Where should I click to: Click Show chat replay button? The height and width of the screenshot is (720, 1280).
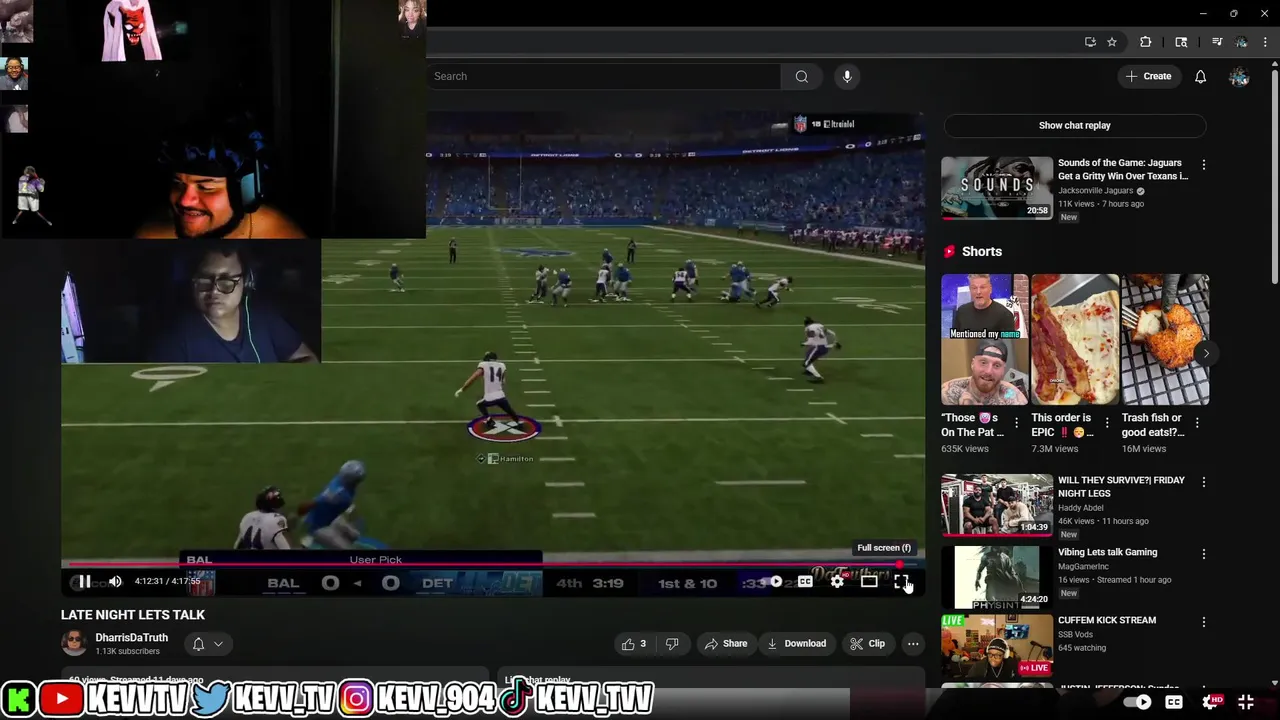tap(1075, 125)
